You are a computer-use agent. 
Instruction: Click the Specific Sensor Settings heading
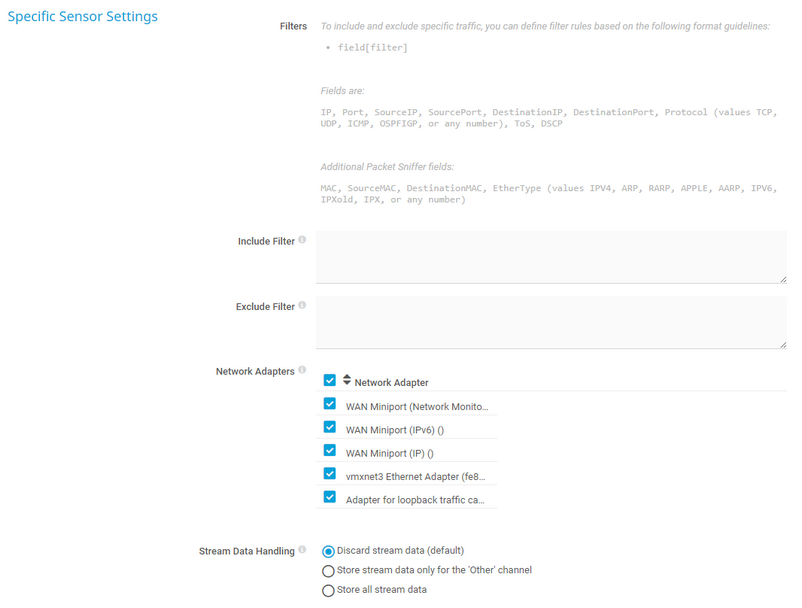pyautogui.click(x=83, y=16)
